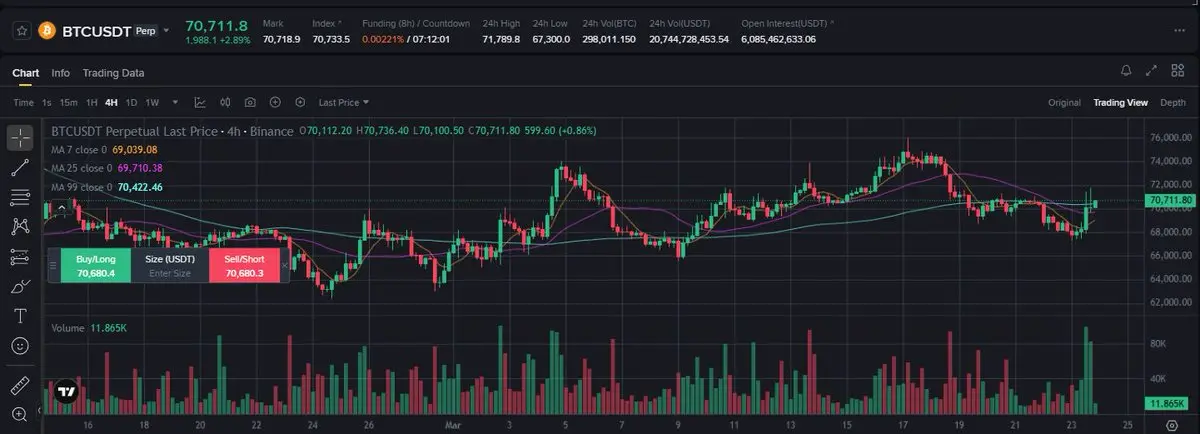Select the text annotation tool
Screen dimensions: 1200x434
pyautogui.click(x=20, y=316)
